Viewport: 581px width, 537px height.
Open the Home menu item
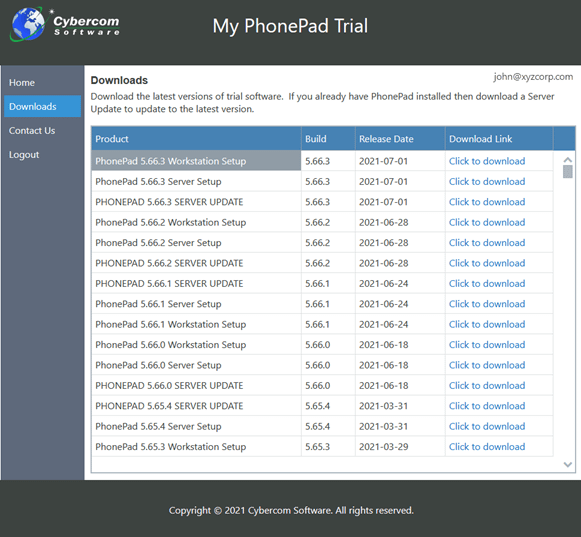click(22, 83)
